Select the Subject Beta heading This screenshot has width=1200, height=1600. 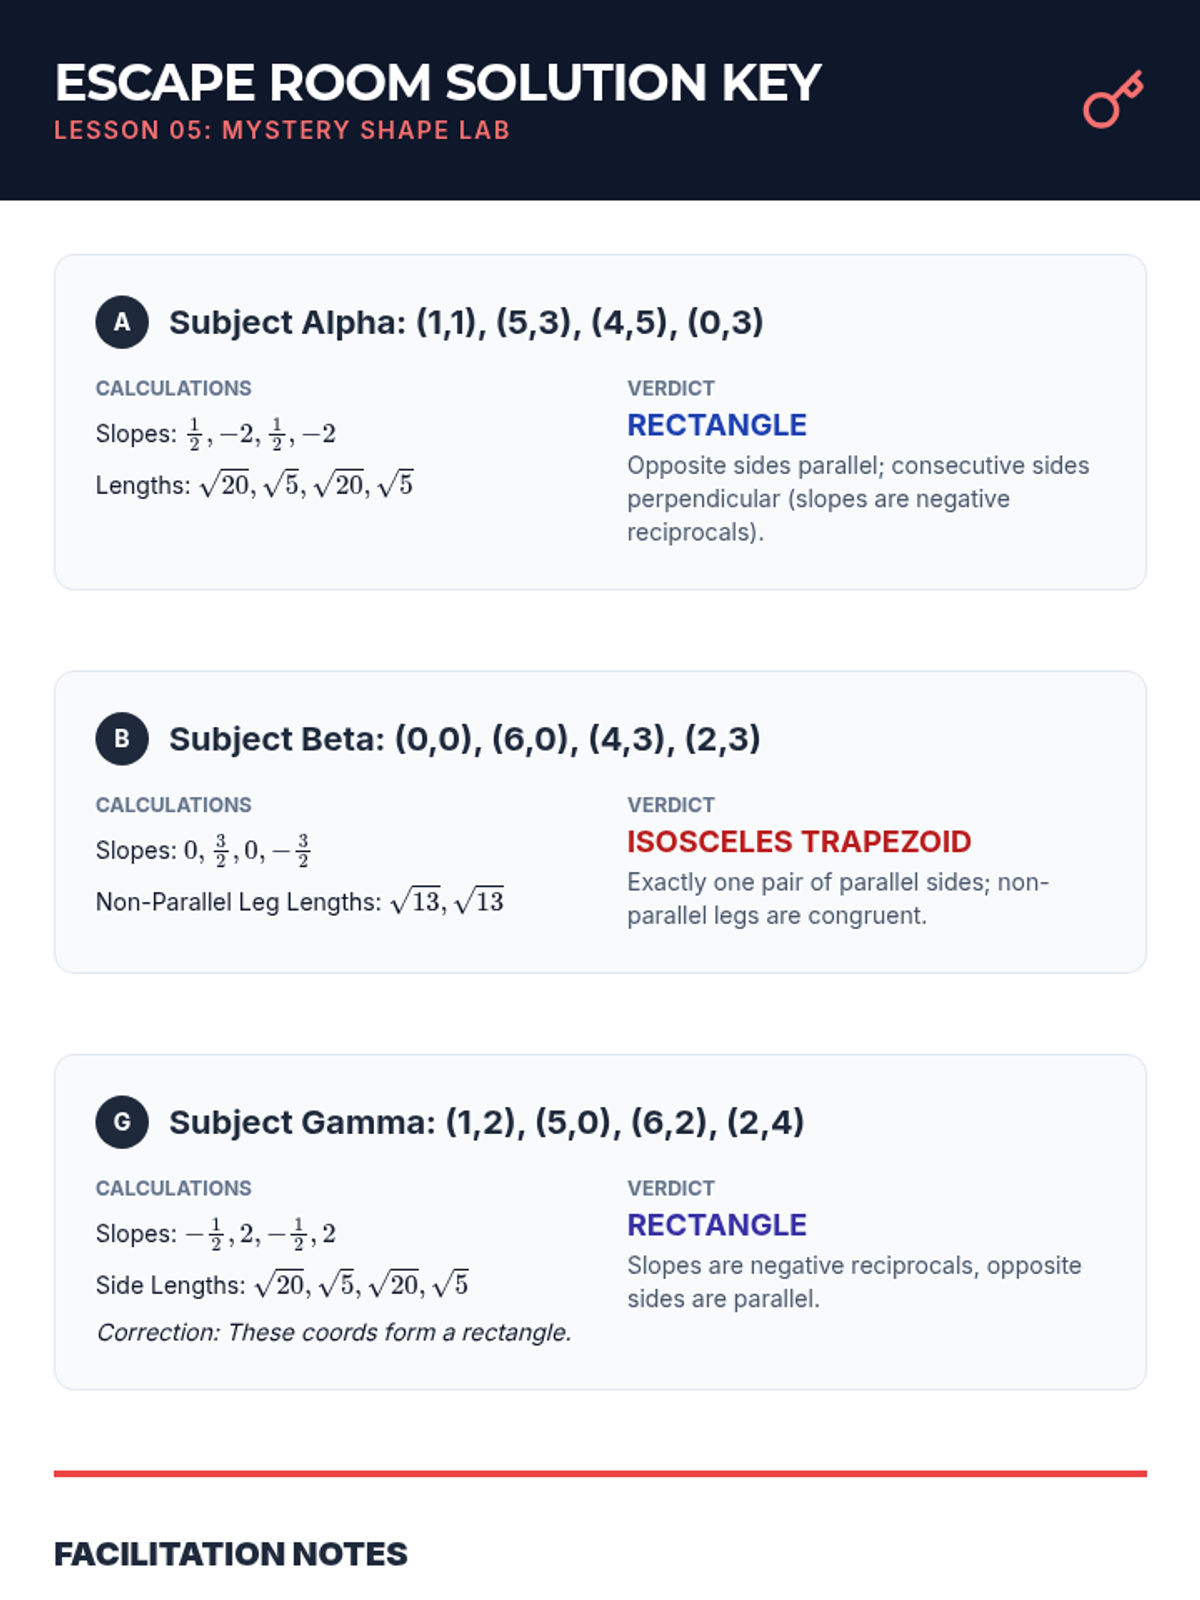point(465,739)
